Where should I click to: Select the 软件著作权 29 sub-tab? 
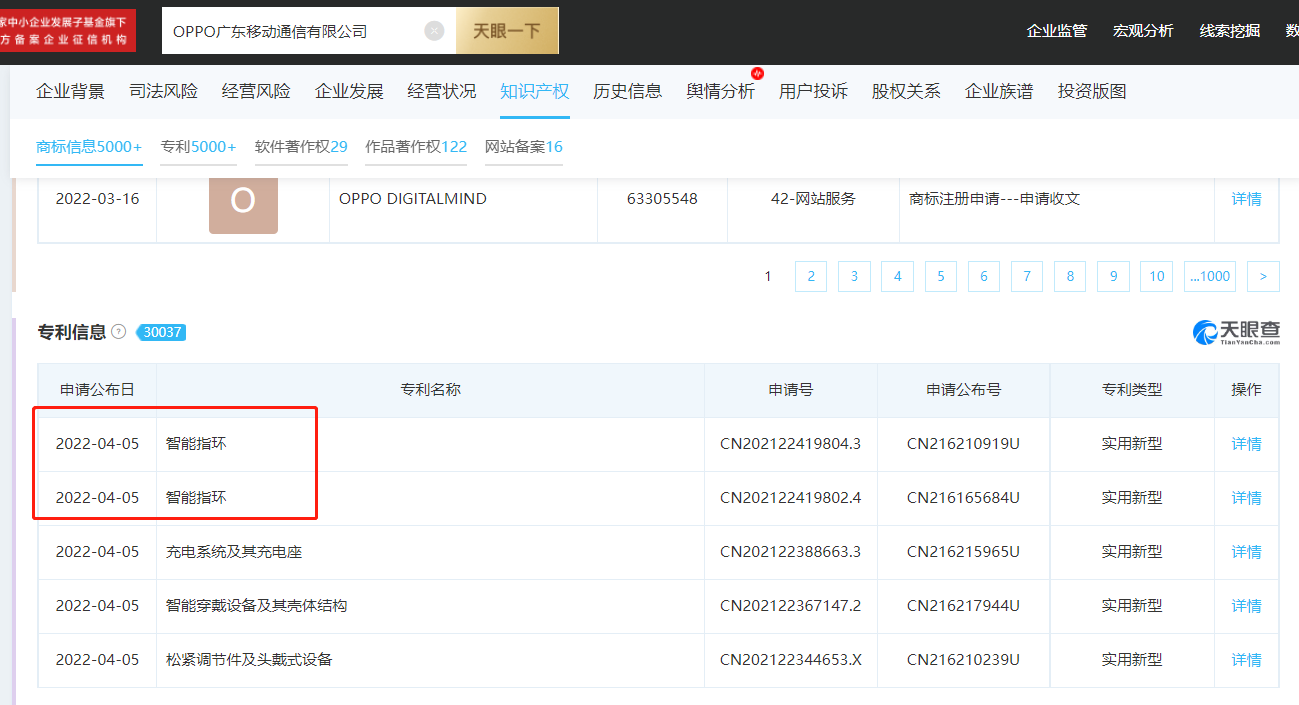tap(301, 147)
